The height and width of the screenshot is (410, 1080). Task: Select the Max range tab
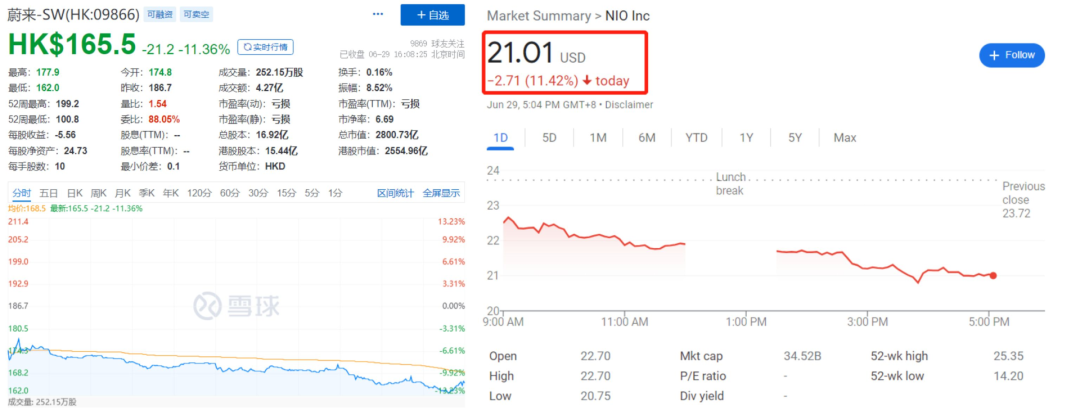pos(845,138)
